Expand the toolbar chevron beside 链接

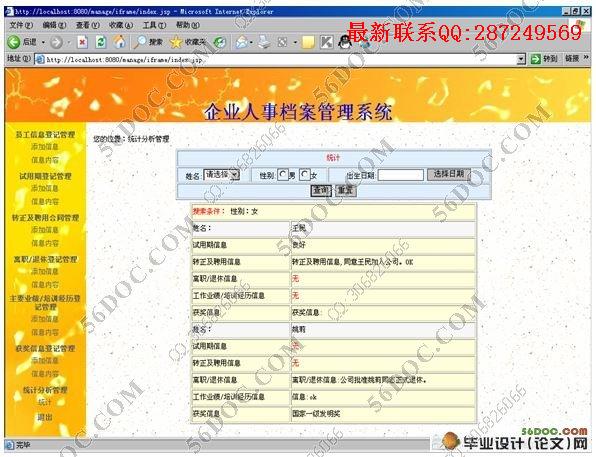[586, 58]
